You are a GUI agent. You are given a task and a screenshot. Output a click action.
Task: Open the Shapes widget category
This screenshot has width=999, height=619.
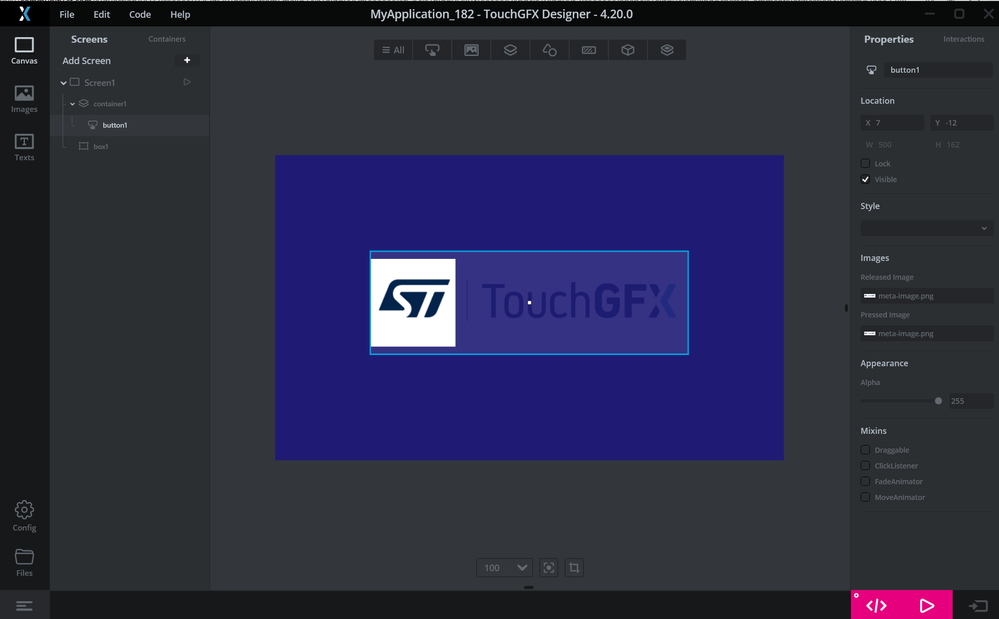[549, 50]
